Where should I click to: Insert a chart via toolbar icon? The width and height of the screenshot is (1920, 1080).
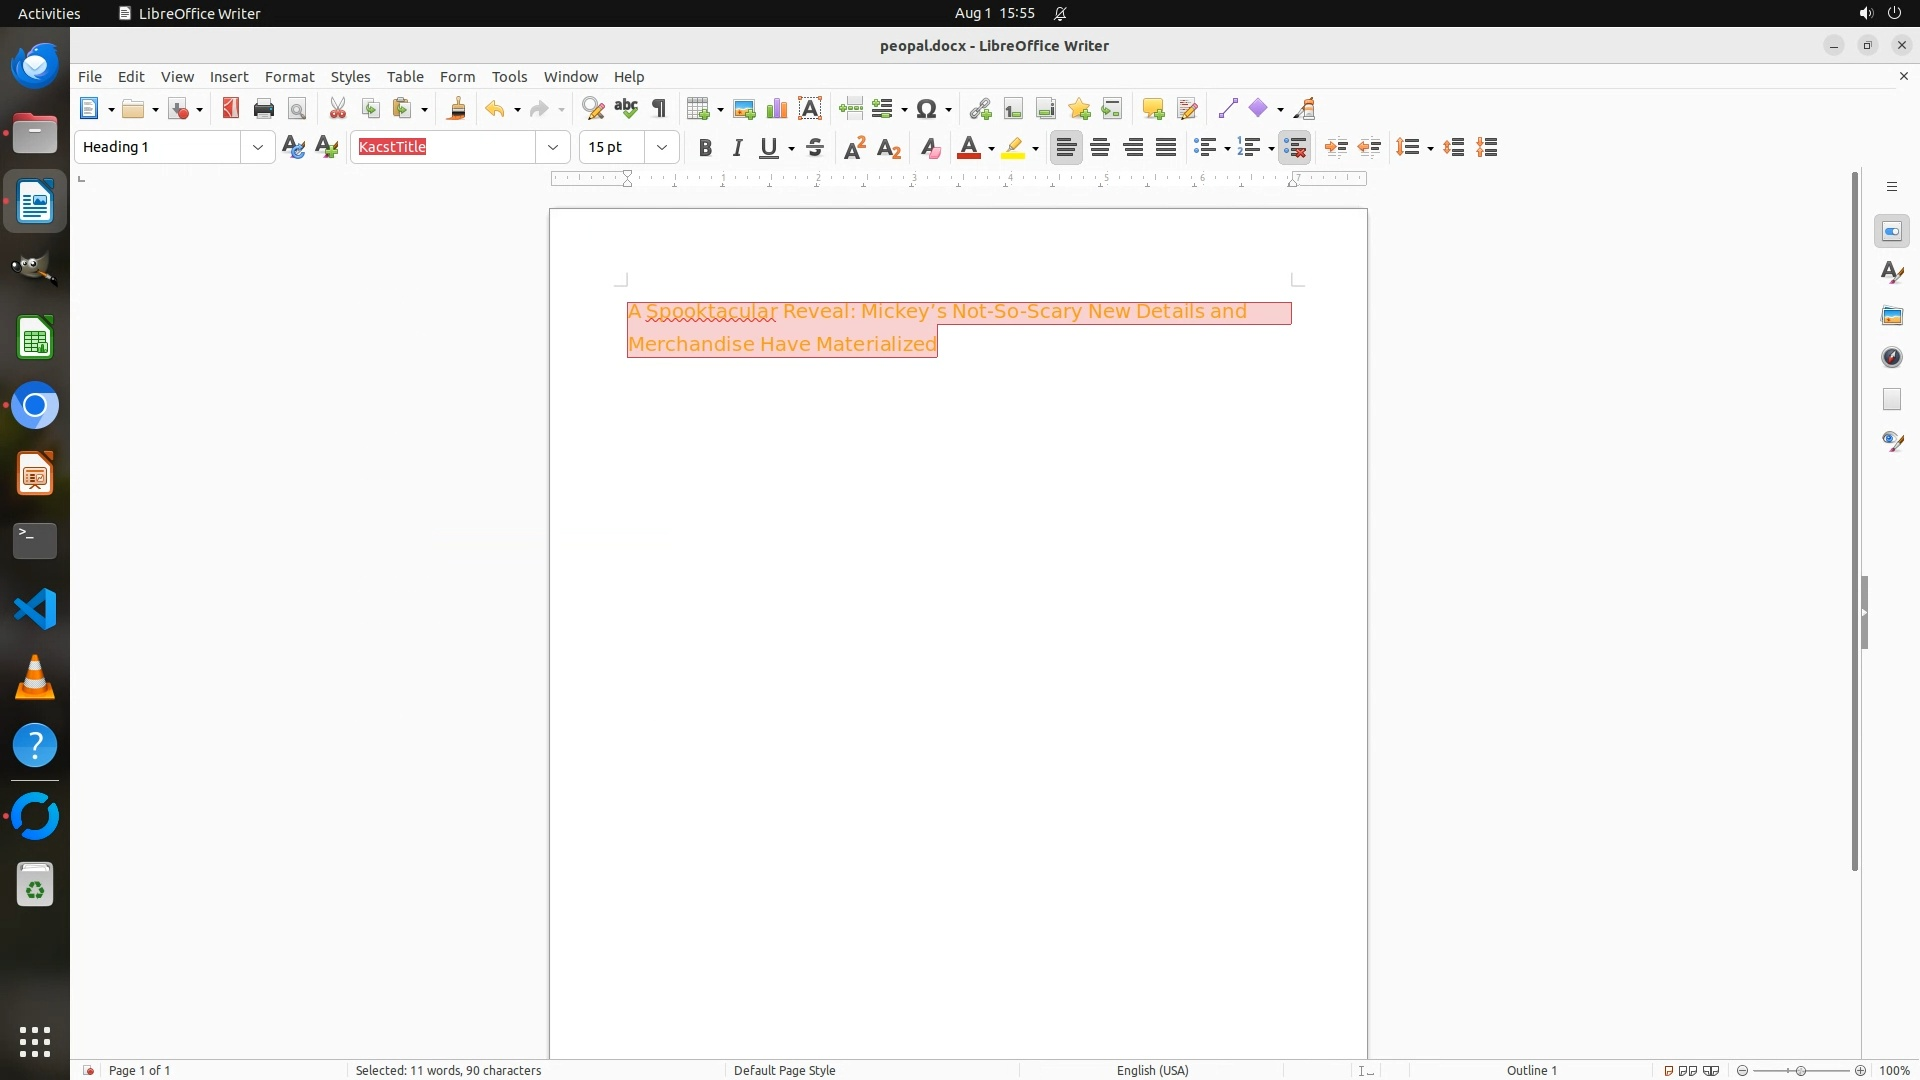(x=777, y=109)
